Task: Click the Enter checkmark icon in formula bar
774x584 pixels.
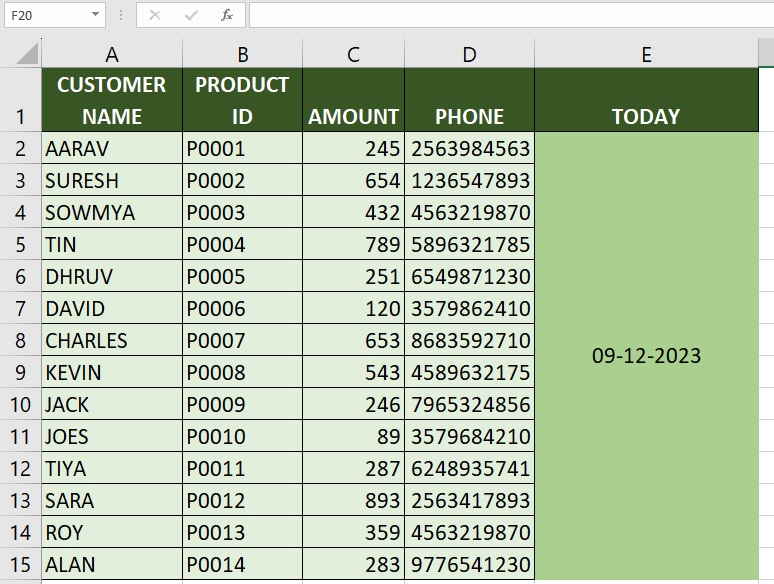Action: pos(191,15)
